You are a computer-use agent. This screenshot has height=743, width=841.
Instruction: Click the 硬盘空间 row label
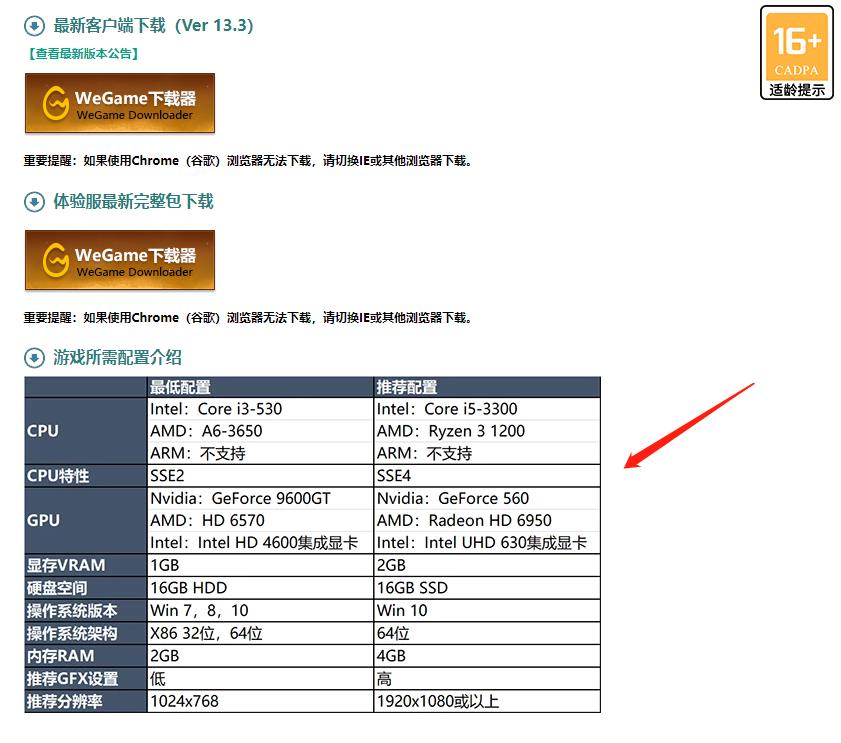[86, 588]
